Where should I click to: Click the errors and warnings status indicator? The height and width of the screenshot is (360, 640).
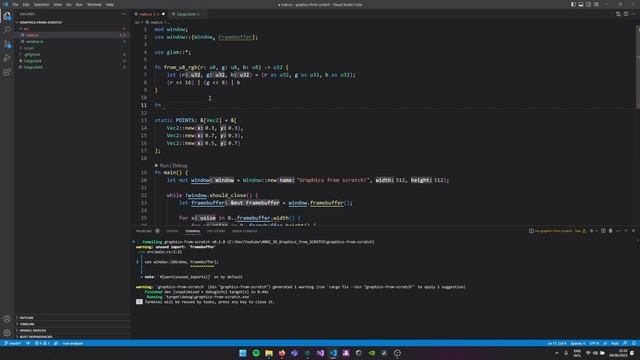(42, 343)
